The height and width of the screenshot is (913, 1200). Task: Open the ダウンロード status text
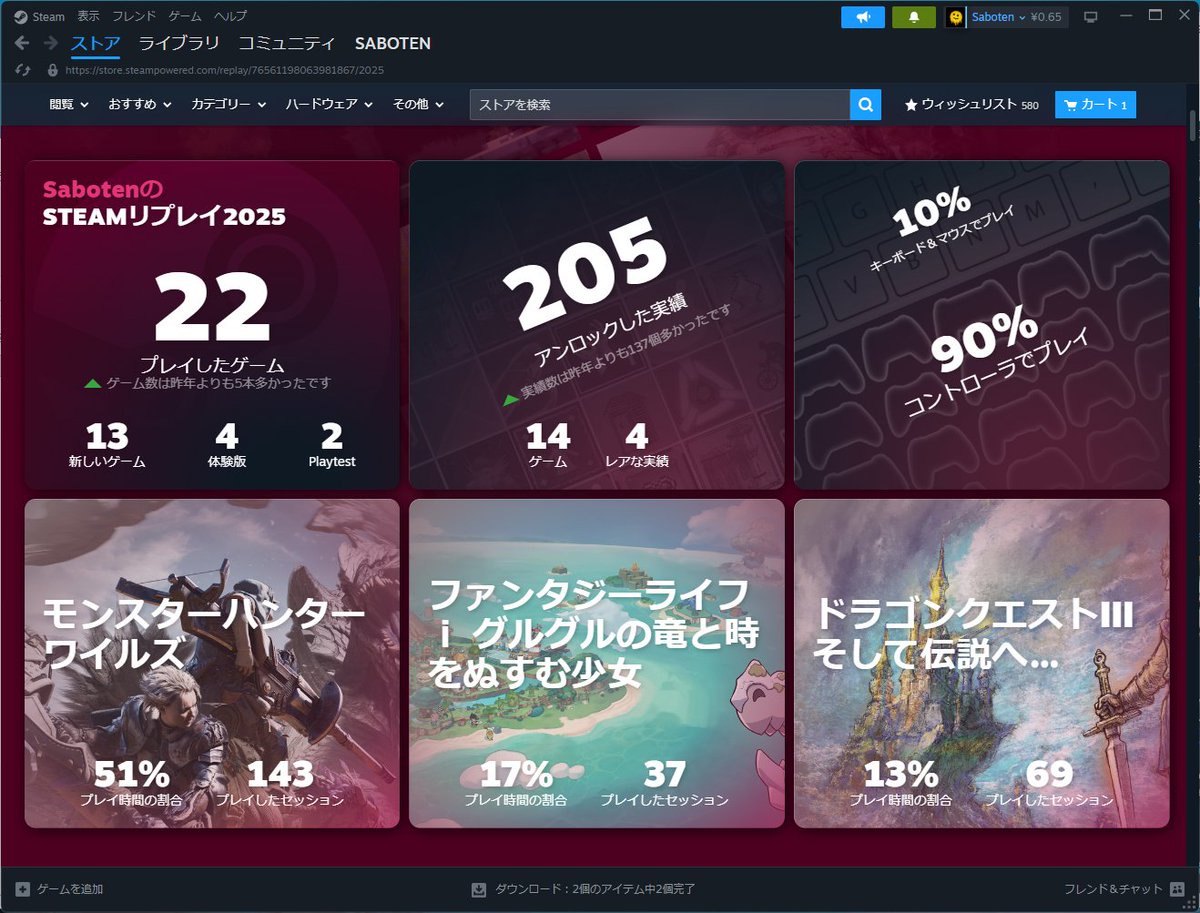[595, 889]
